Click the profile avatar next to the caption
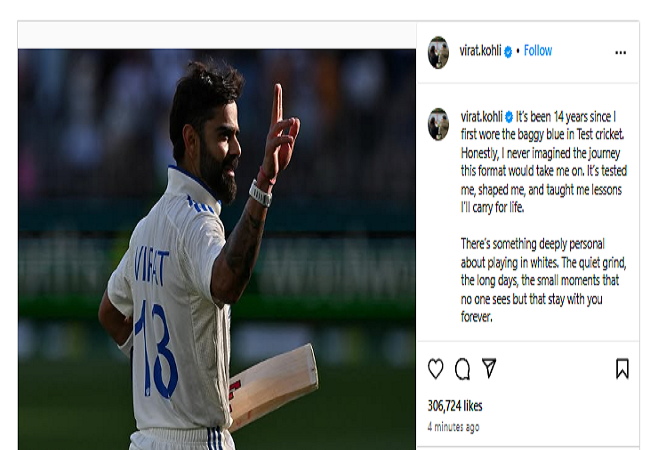 click(x=438, y=124)
